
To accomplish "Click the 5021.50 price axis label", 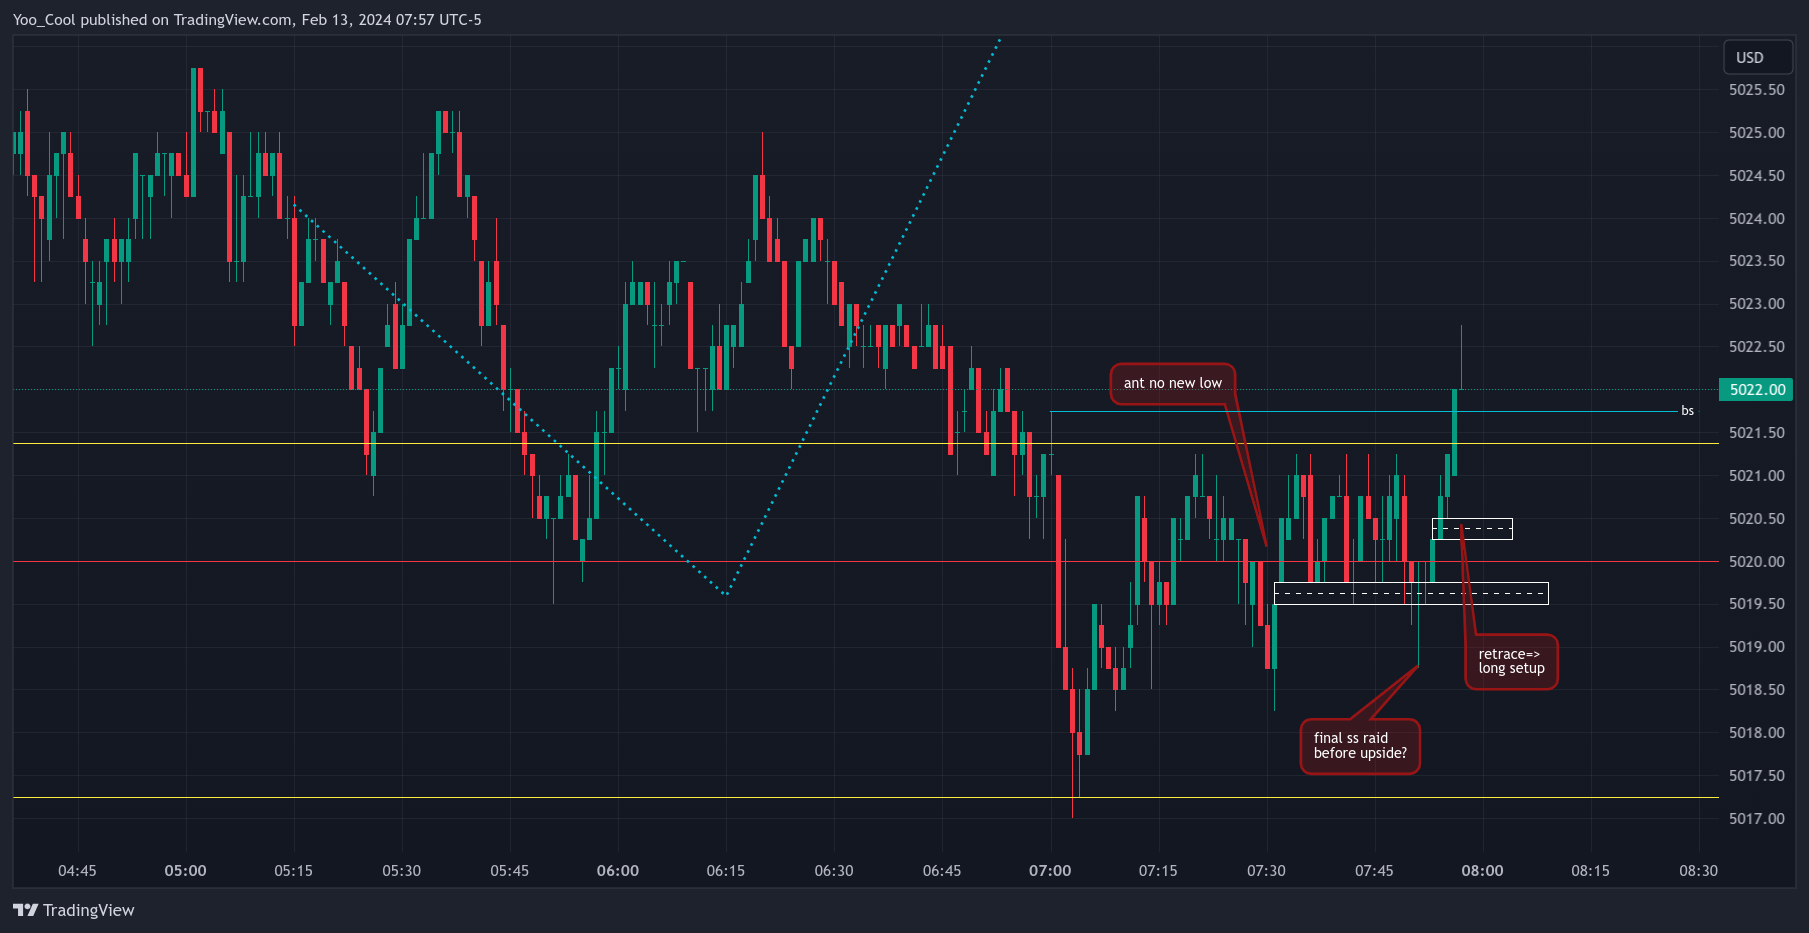I will coord(1757,433).
